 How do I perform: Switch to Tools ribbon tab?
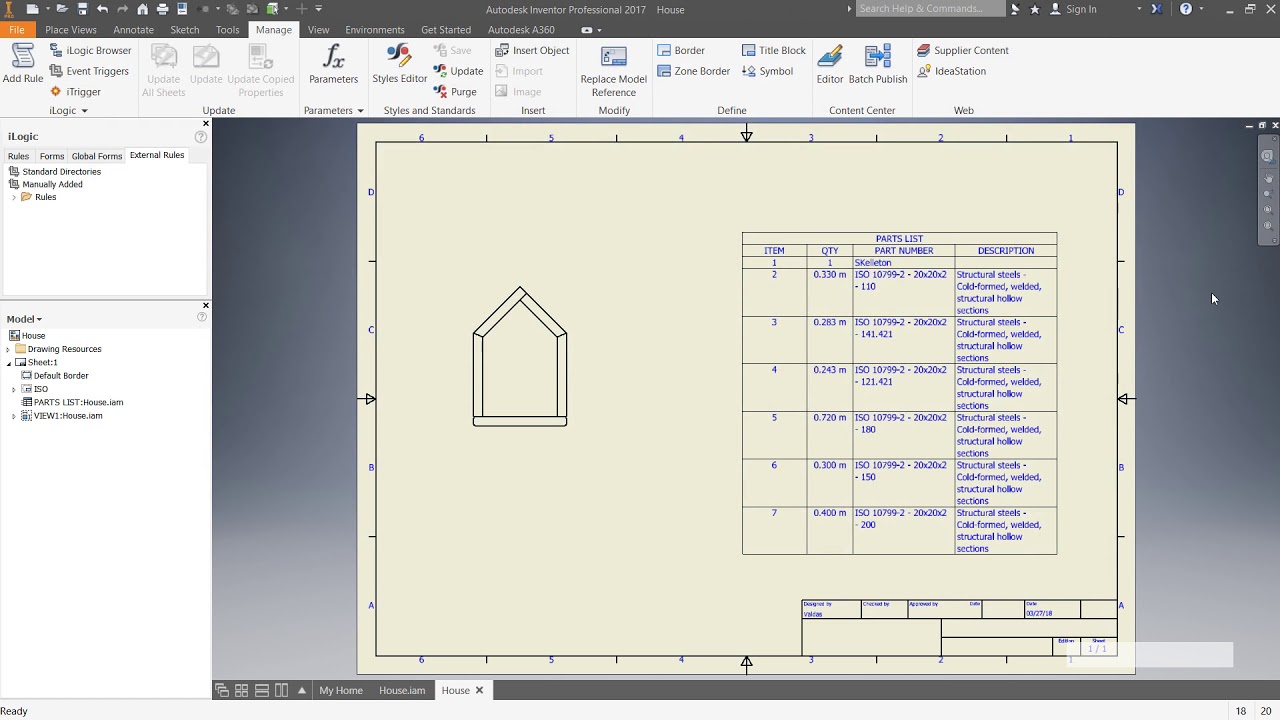(x=228, y=30)
